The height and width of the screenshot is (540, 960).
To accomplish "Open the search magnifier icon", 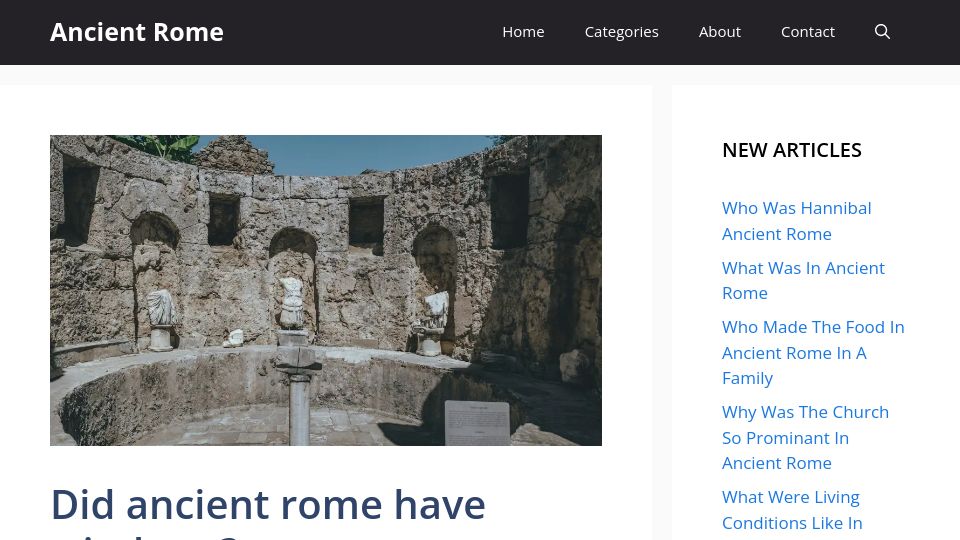I will click(x=882, y=32).
